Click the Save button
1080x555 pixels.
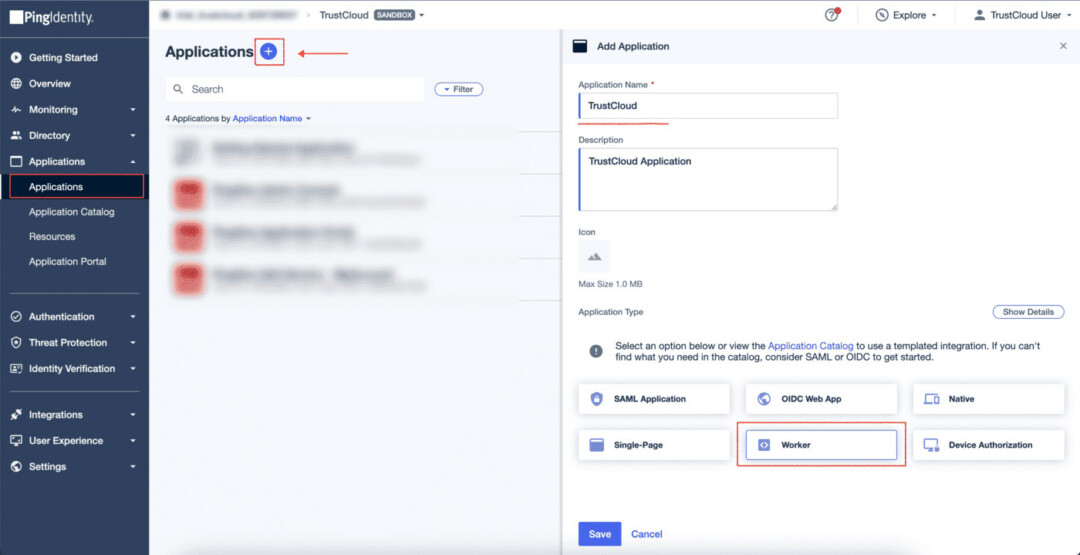pos(599,534)
